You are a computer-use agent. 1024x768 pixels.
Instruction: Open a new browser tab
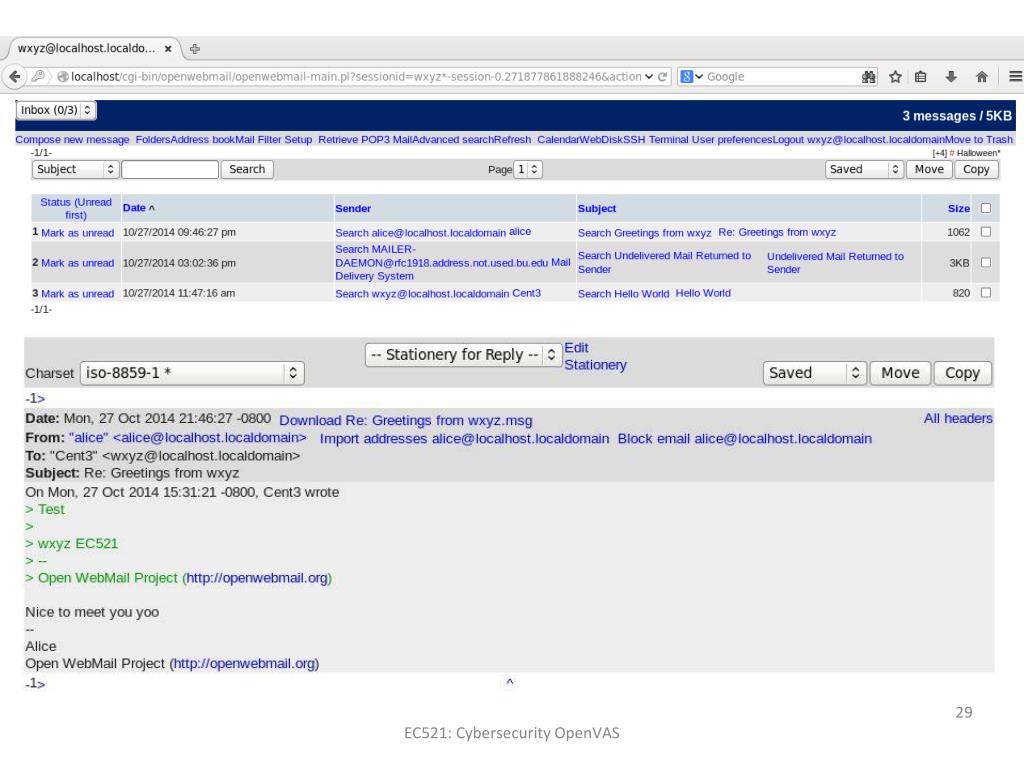[x=195, y=47]
